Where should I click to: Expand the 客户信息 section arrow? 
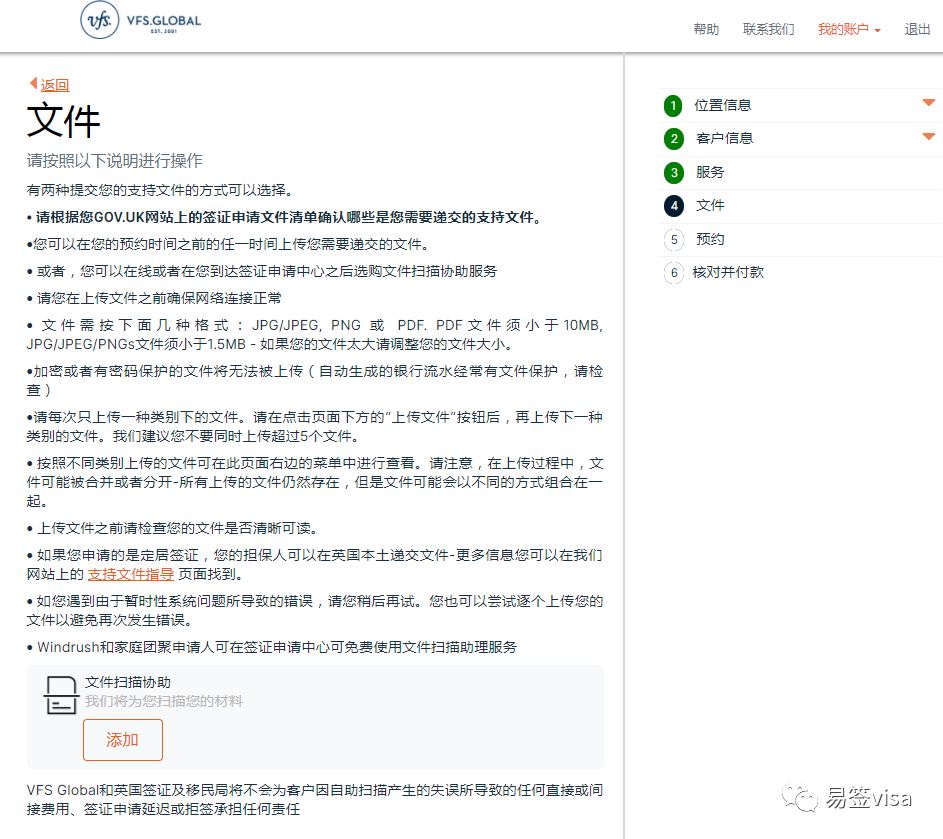929,137
